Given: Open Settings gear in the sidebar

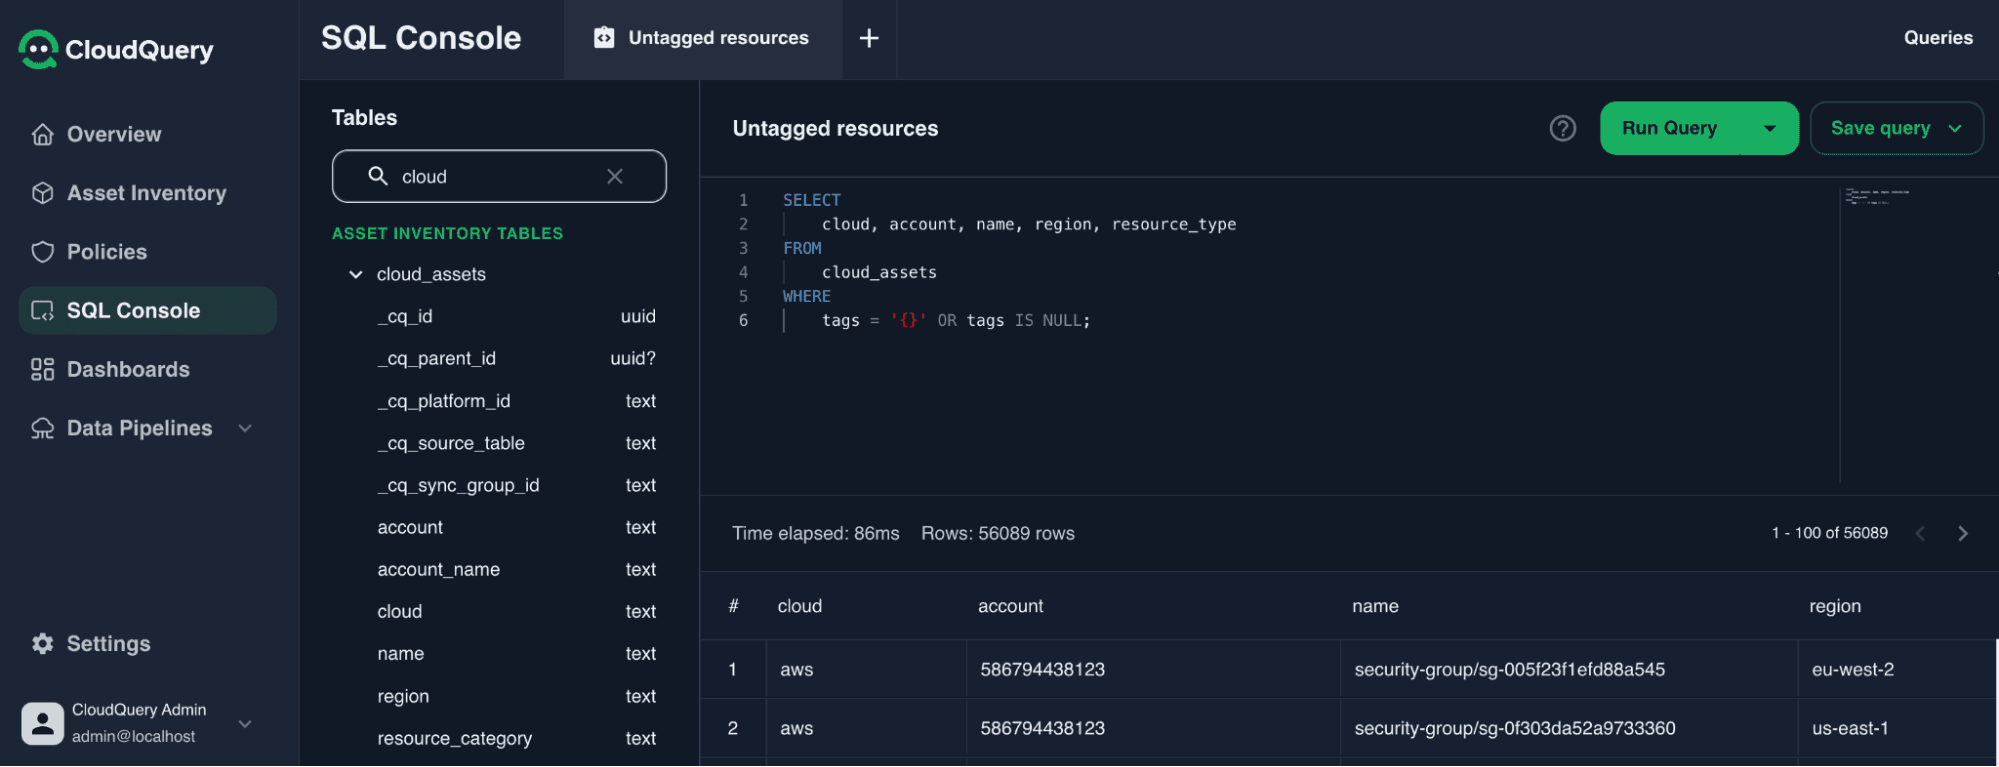Looking at the screenshot, I should tap(42, 644).
